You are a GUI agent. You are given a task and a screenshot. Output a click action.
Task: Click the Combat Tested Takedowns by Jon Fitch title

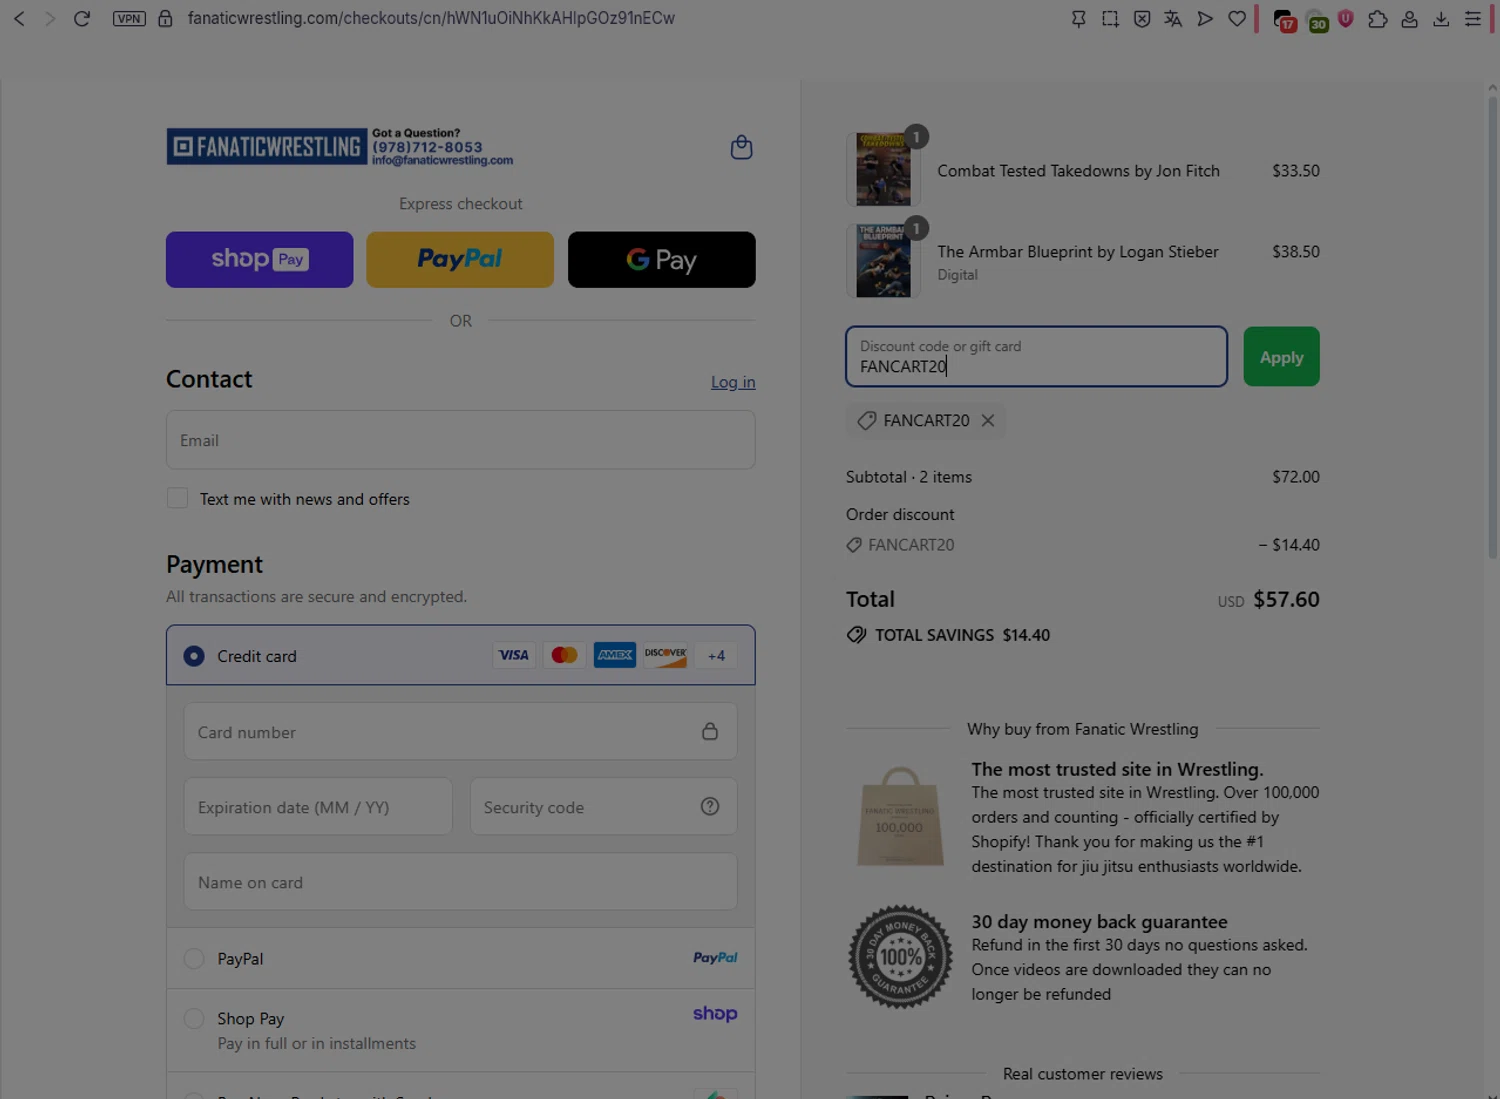[x=1078, y=171]
